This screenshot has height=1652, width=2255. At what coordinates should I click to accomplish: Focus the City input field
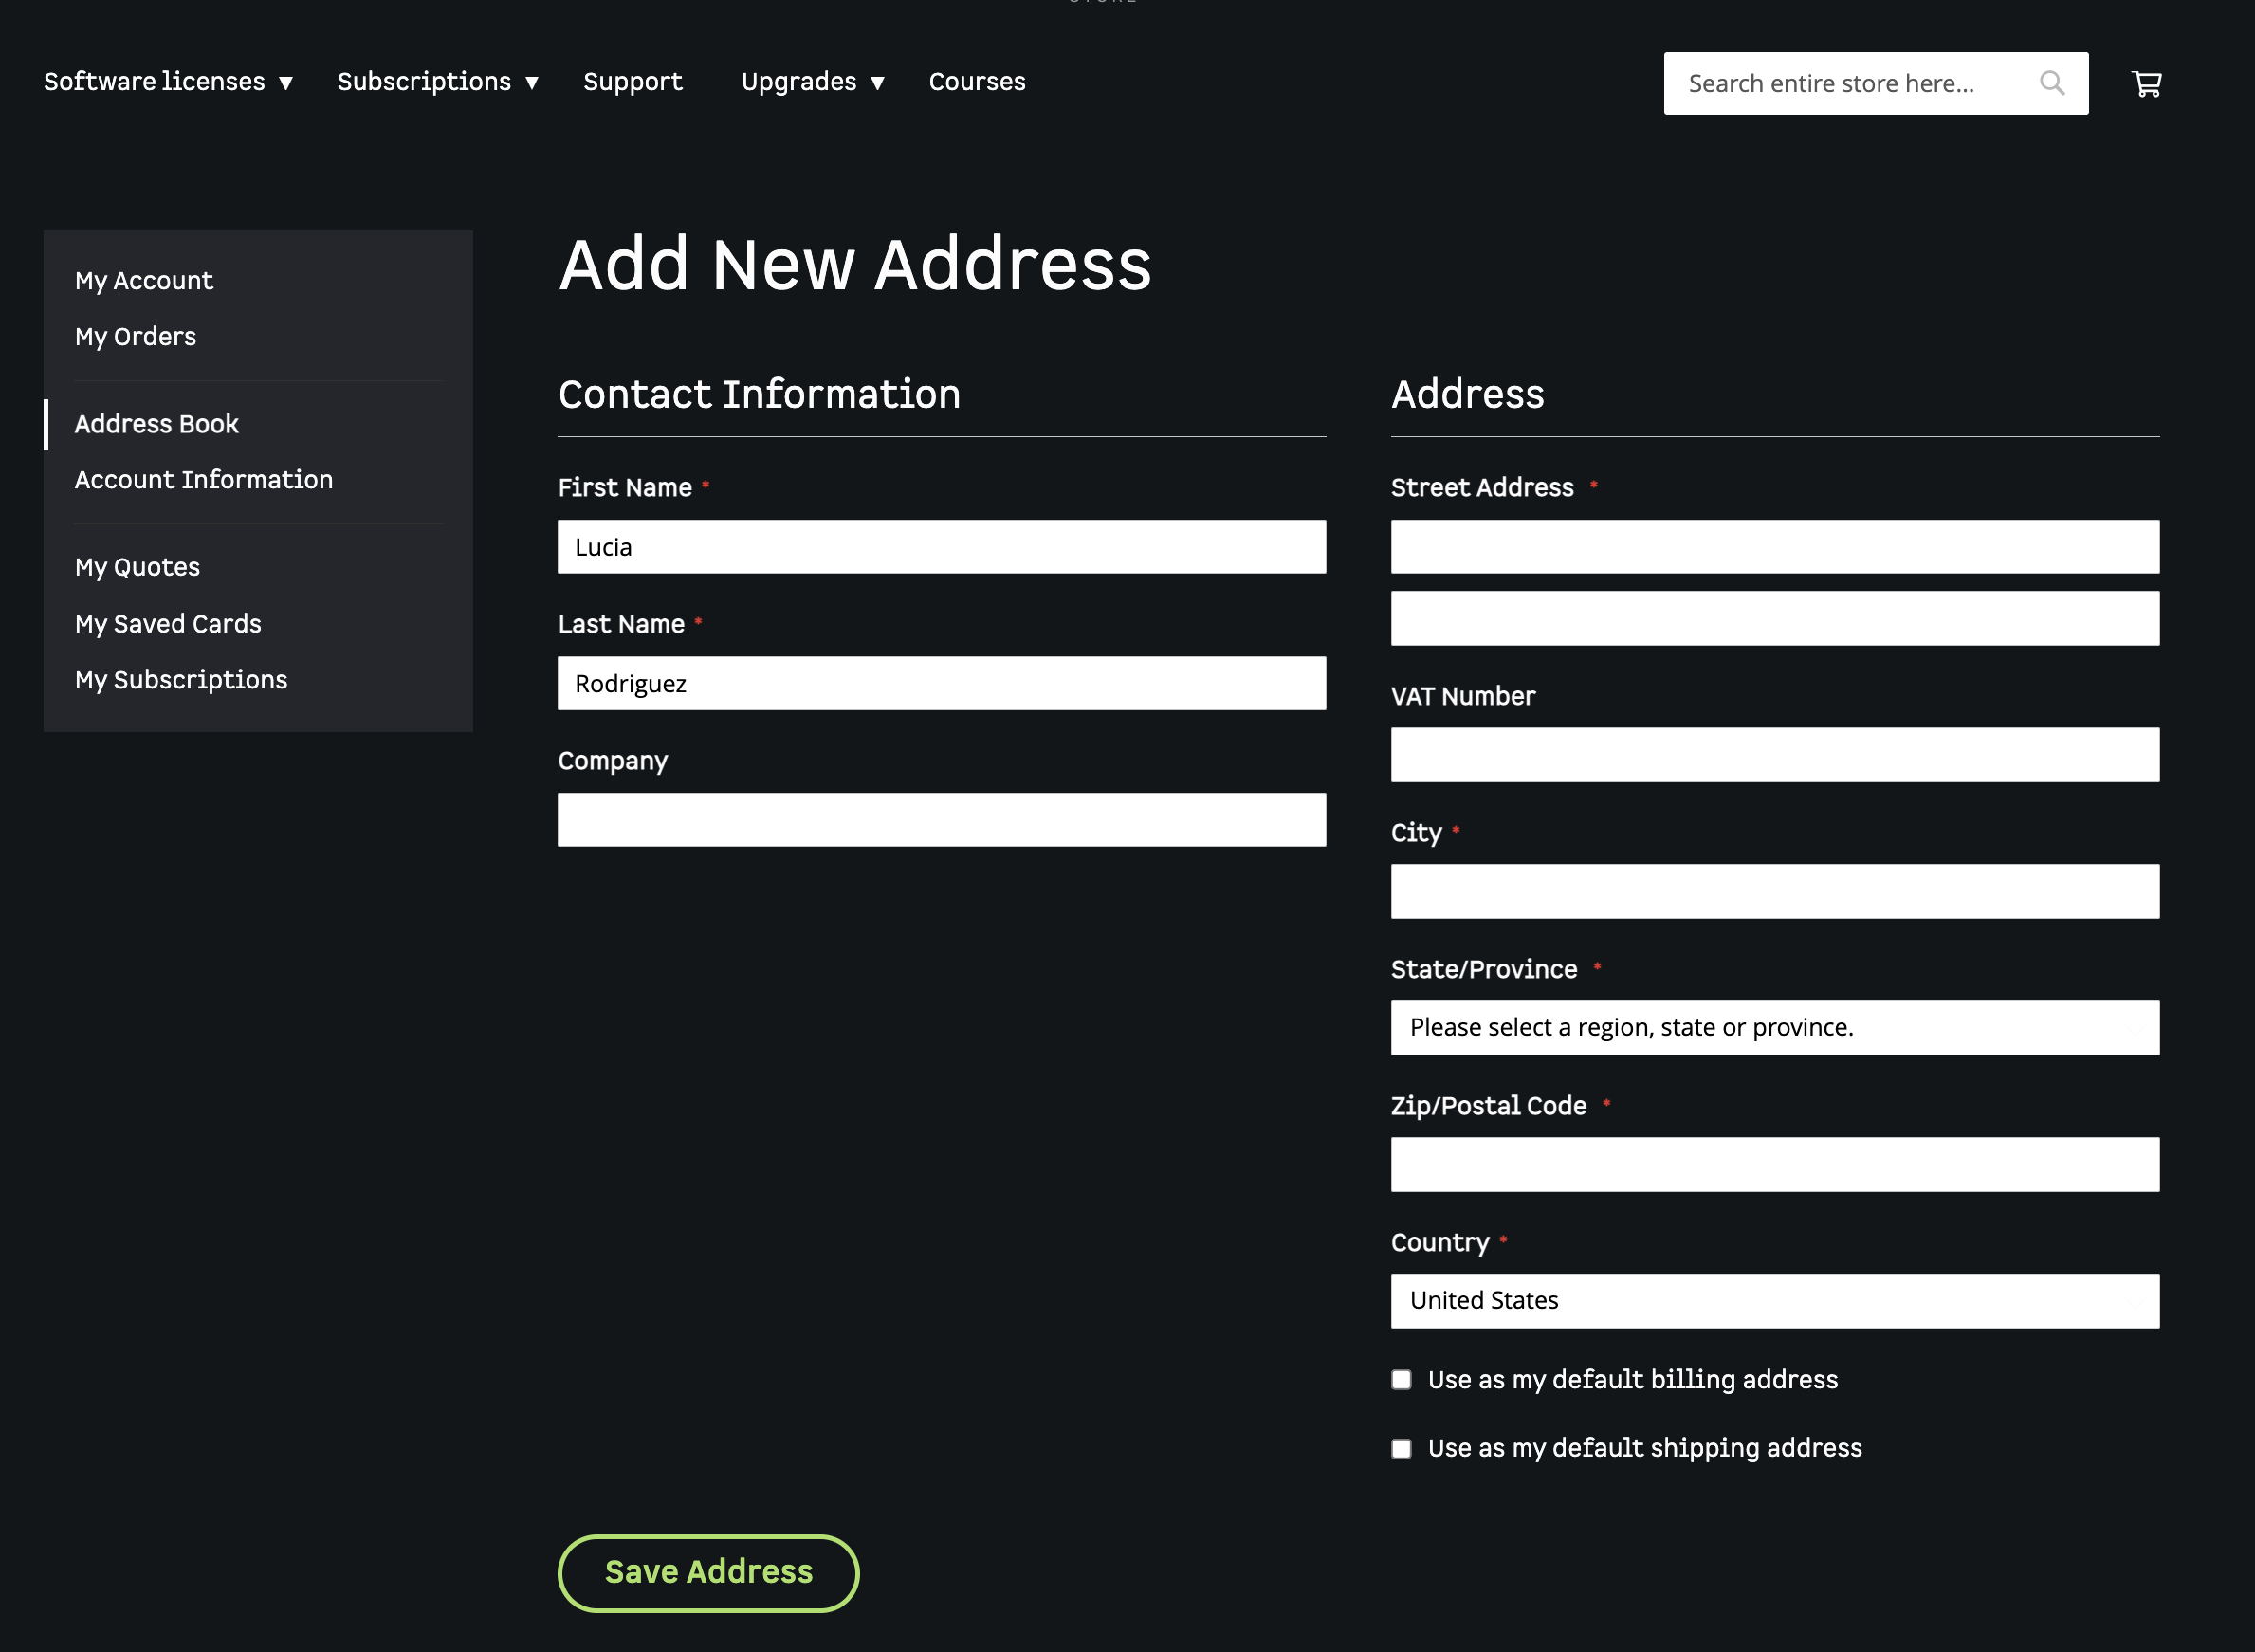pos(1774,891)
